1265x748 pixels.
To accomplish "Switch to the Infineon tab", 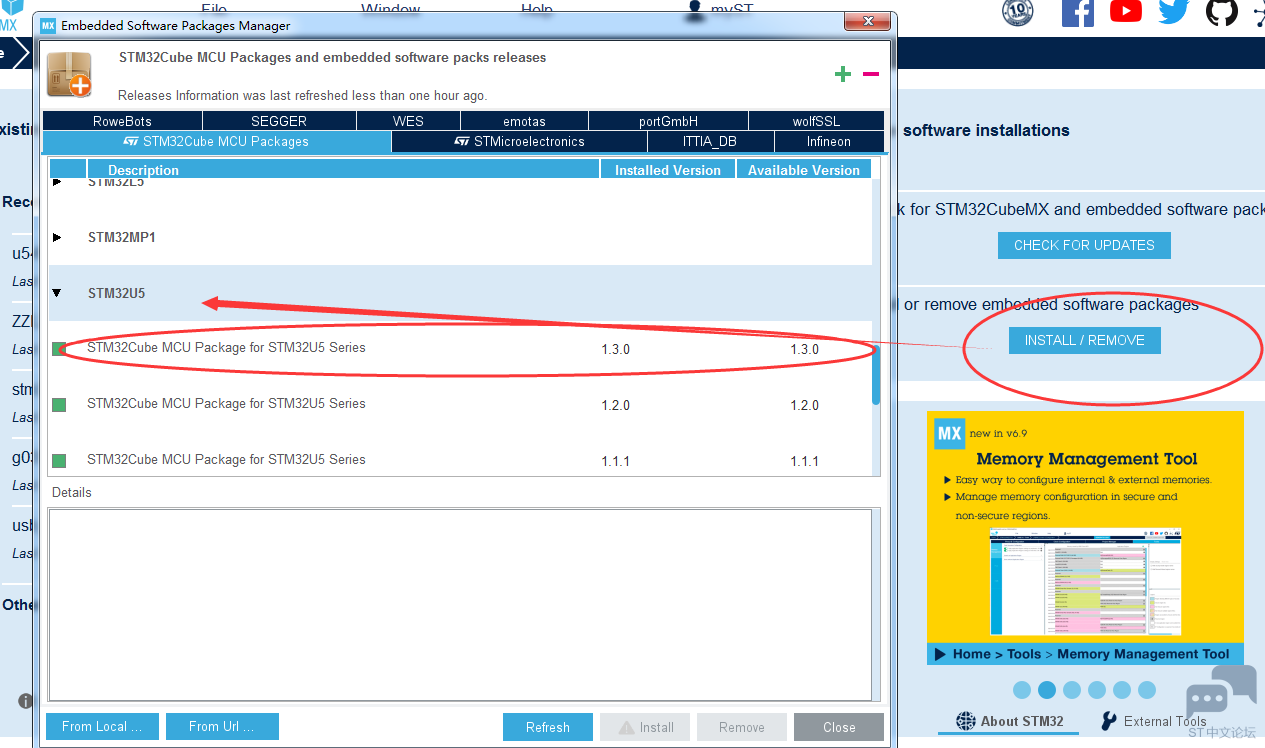I will click(x=829, y=142).
